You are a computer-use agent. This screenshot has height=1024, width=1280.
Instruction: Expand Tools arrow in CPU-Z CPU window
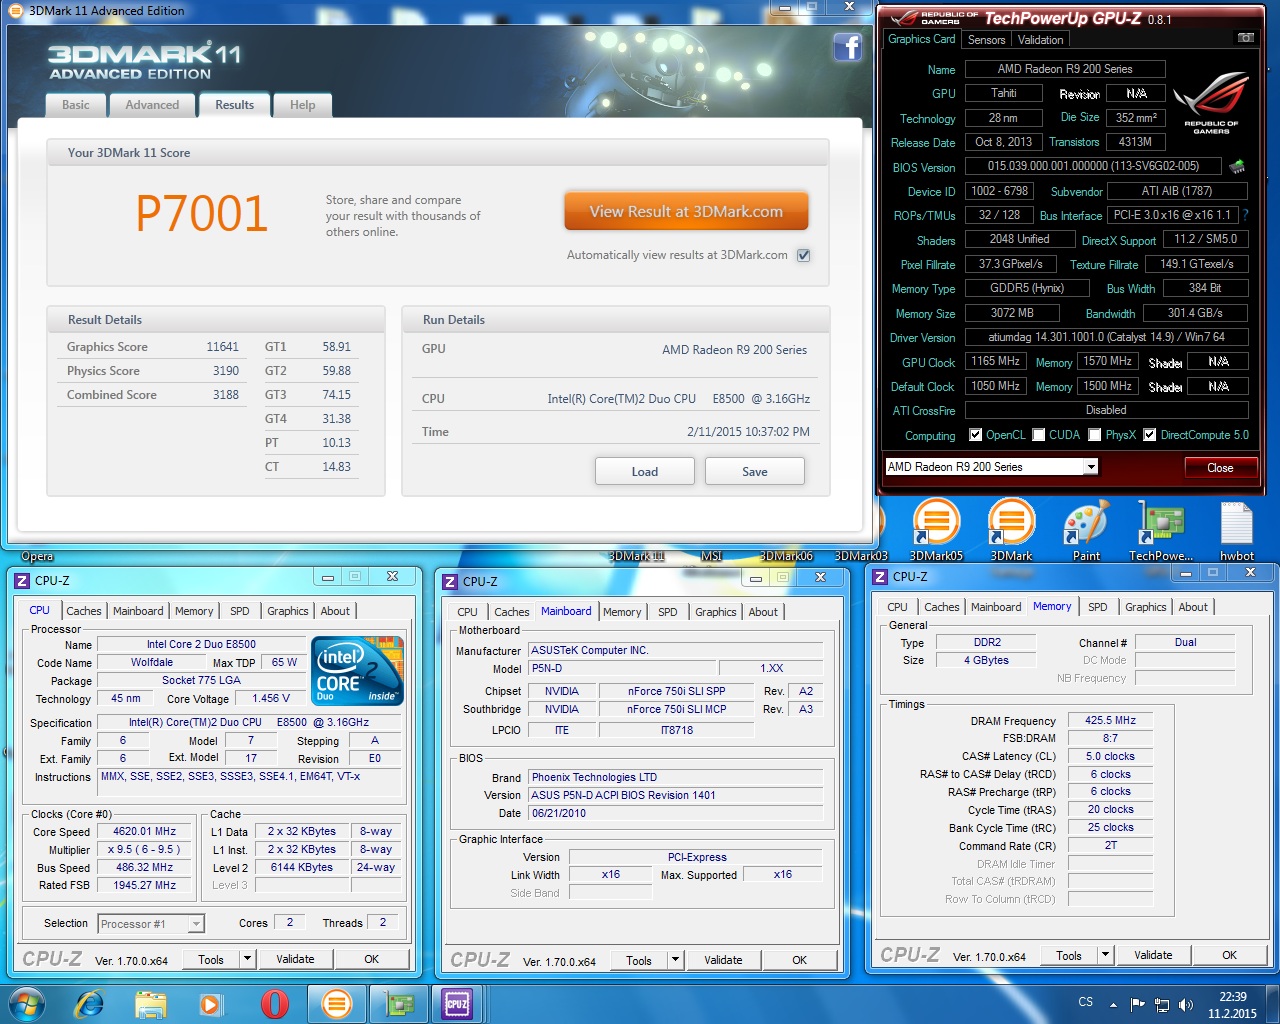[x=247, y=959]
